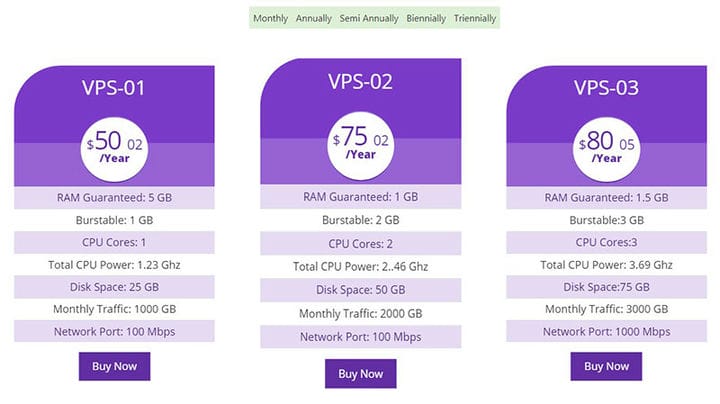This screenshot has width=720, height=404.
Task: Select the VPS-02 plan title
Action: tap(360, 82)
